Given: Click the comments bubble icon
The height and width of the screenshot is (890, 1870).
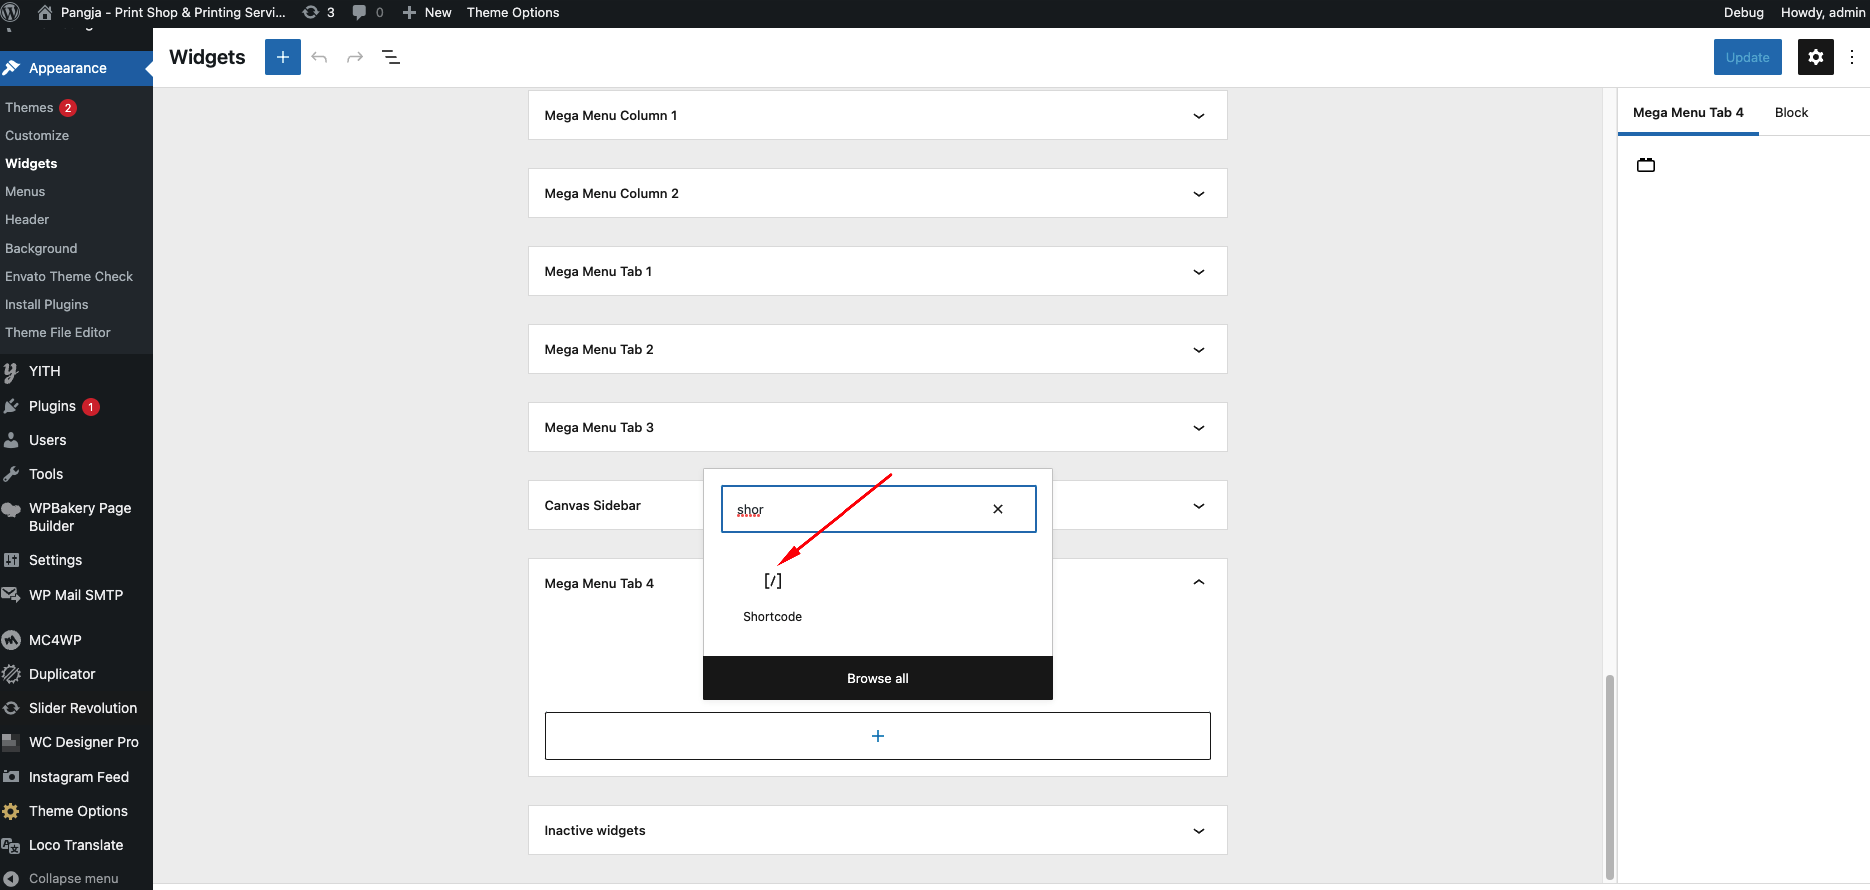Looking at the screenshot, I should click(x=359, y=12).
